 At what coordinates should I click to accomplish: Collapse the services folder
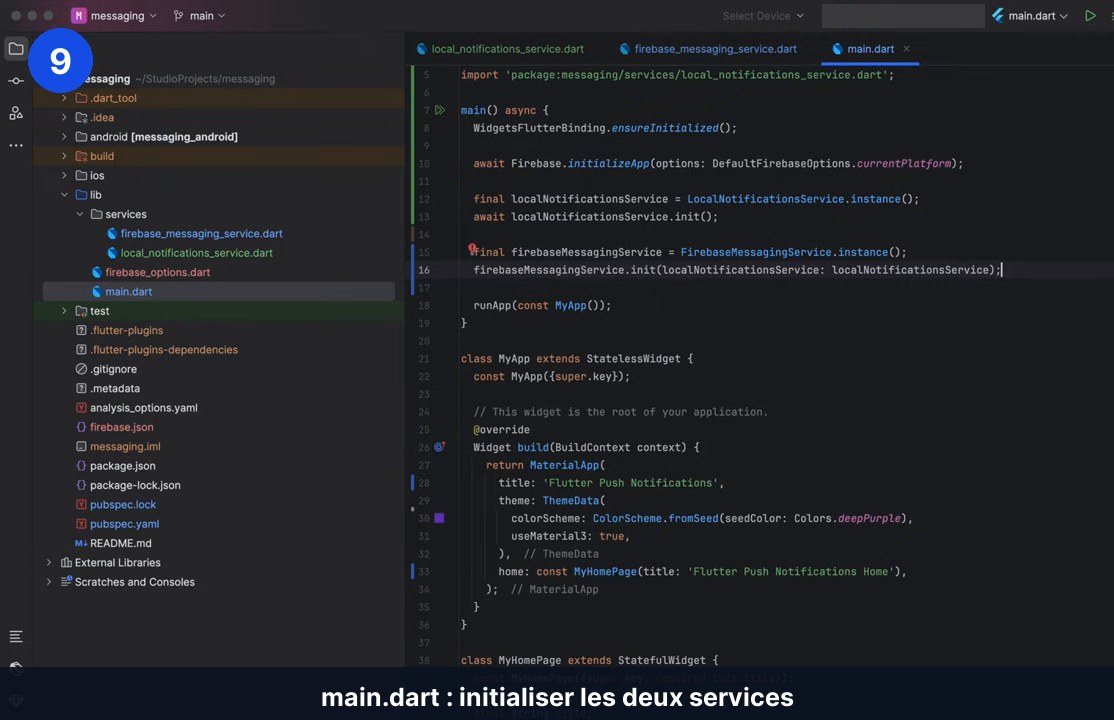[x=80, y=214]
